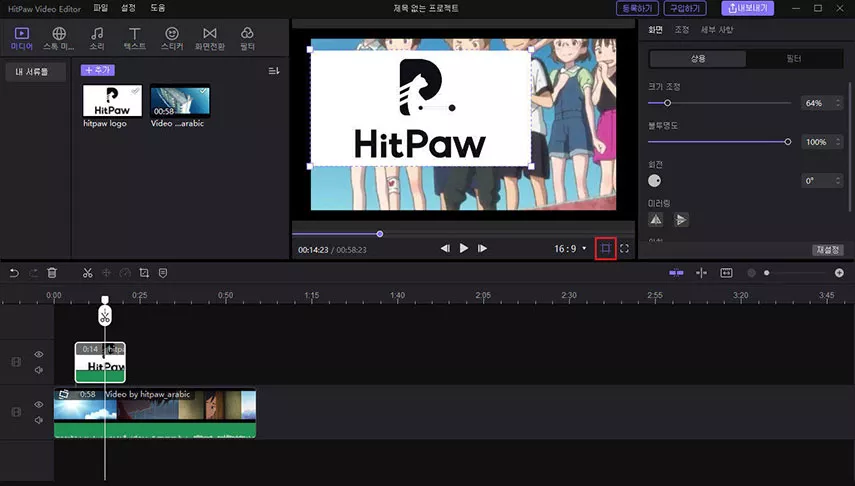Screen dimensions: 855x486
Task: Open the 설정 settings menu
Action: pyautogui.click(x=128, y=8)
